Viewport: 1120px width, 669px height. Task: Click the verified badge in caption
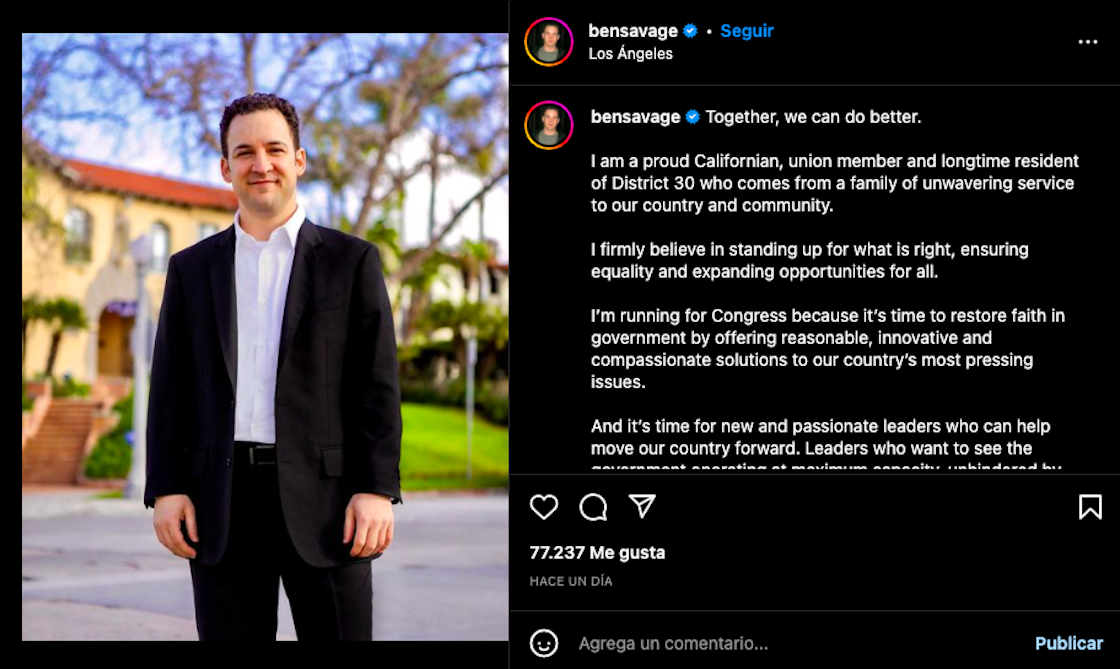coord(692,117)
